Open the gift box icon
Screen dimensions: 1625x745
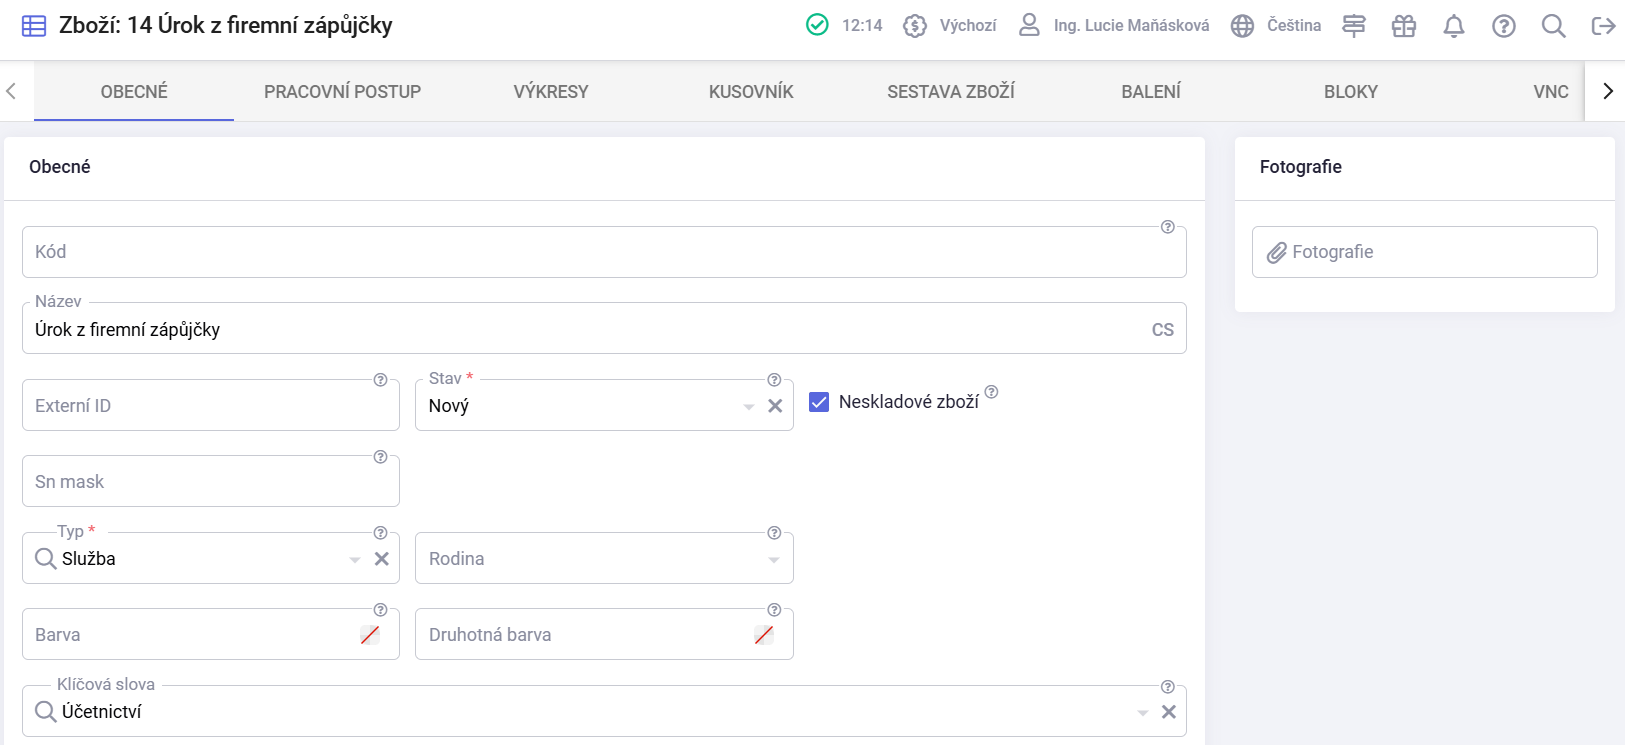point(1404,26)
